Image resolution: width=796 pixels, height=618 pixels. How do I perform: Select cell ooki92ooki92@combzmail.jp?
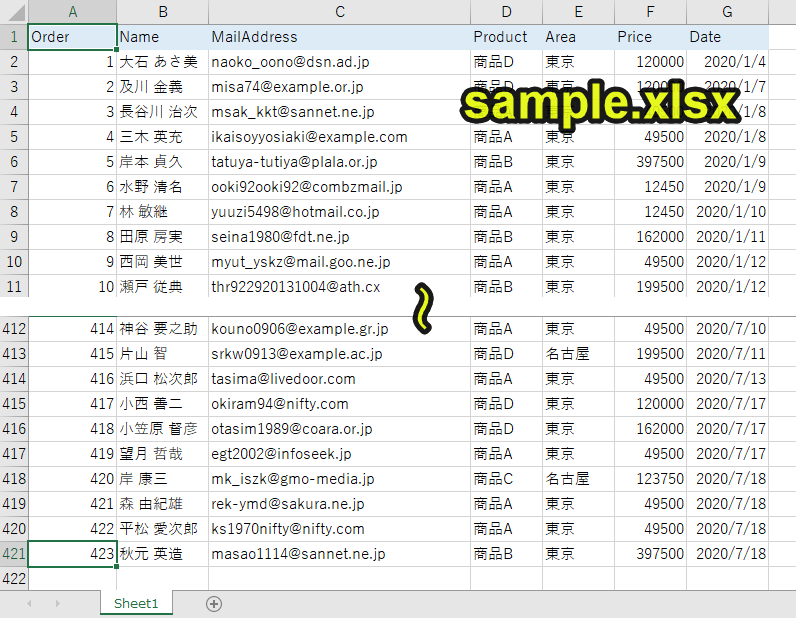click(340, 187)
